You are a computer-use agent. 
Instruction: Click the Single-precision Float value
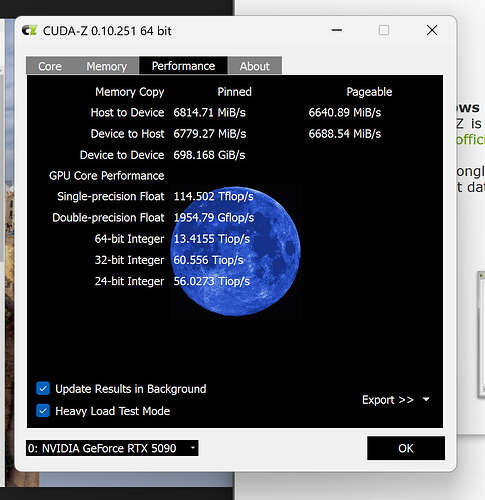tap(213, 196)
